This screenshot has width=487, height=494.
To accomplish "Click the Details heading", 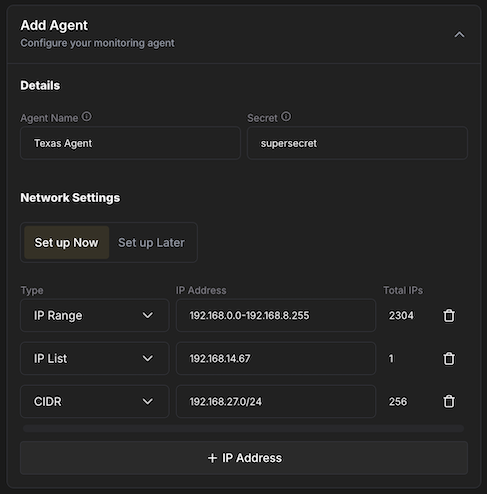I will pyautogui.click(x=40, y=85).
